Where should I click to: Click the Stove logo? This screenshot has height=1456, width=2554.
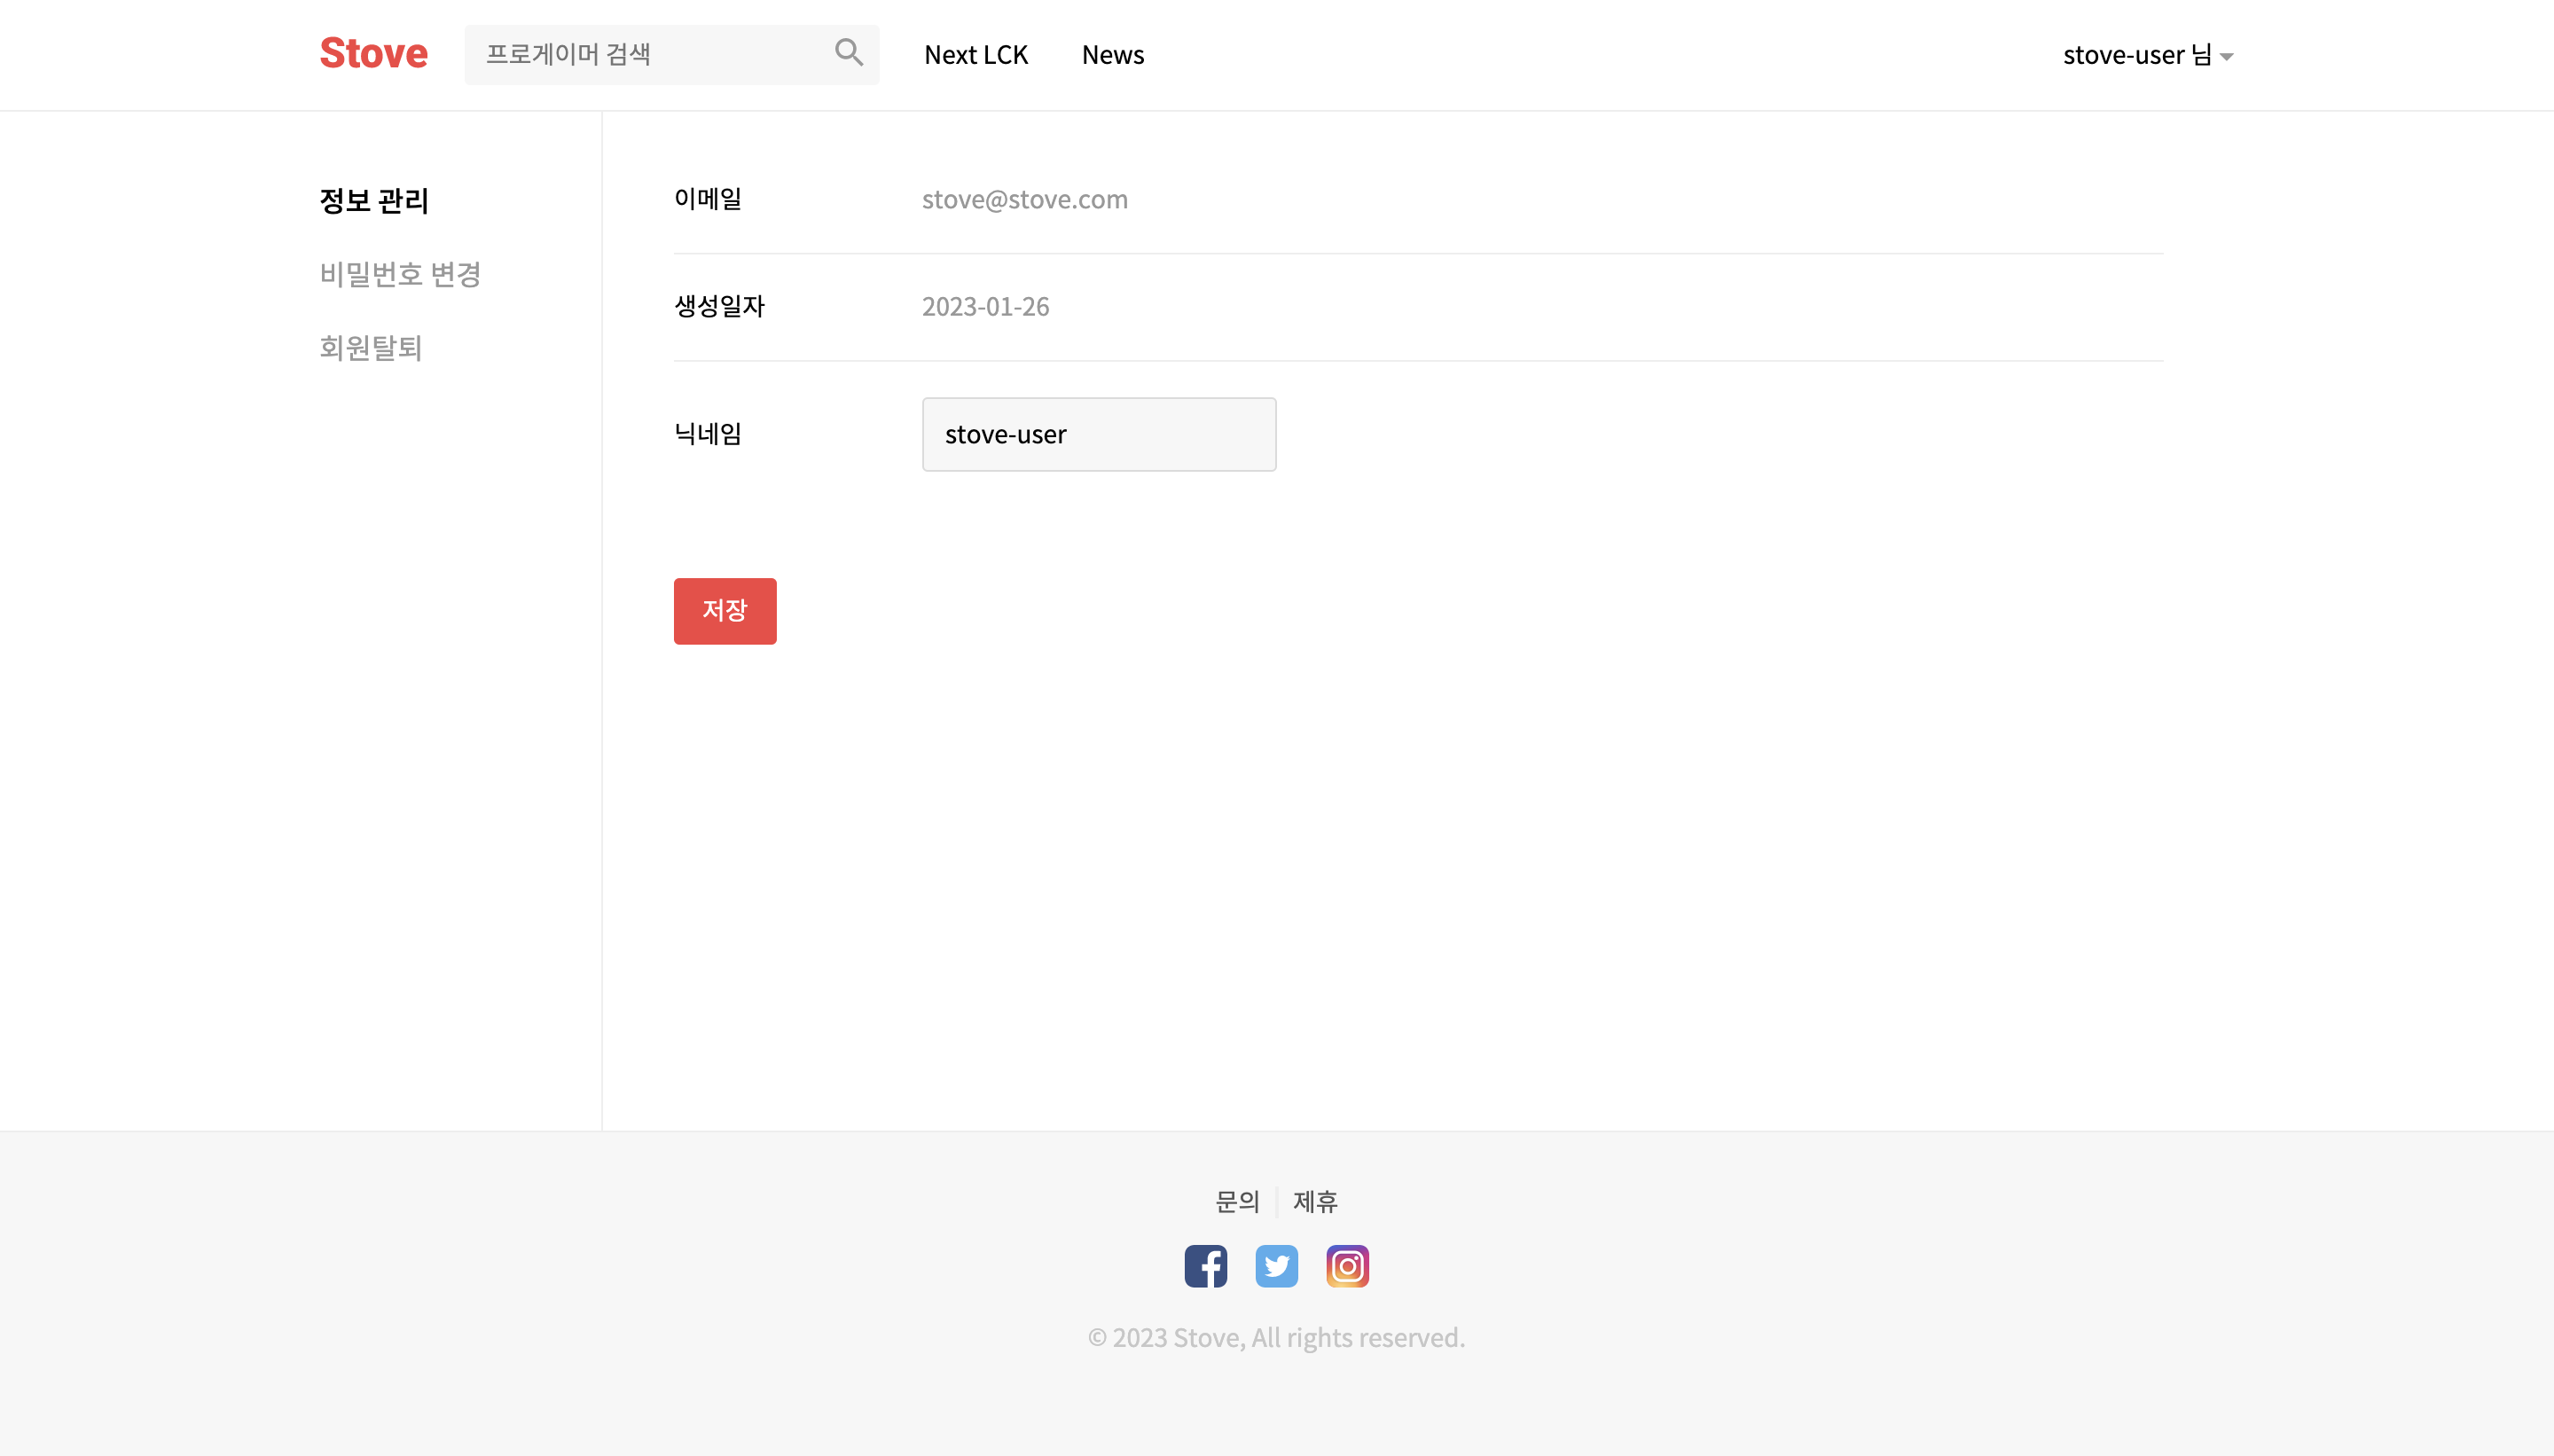pos(373,52)
